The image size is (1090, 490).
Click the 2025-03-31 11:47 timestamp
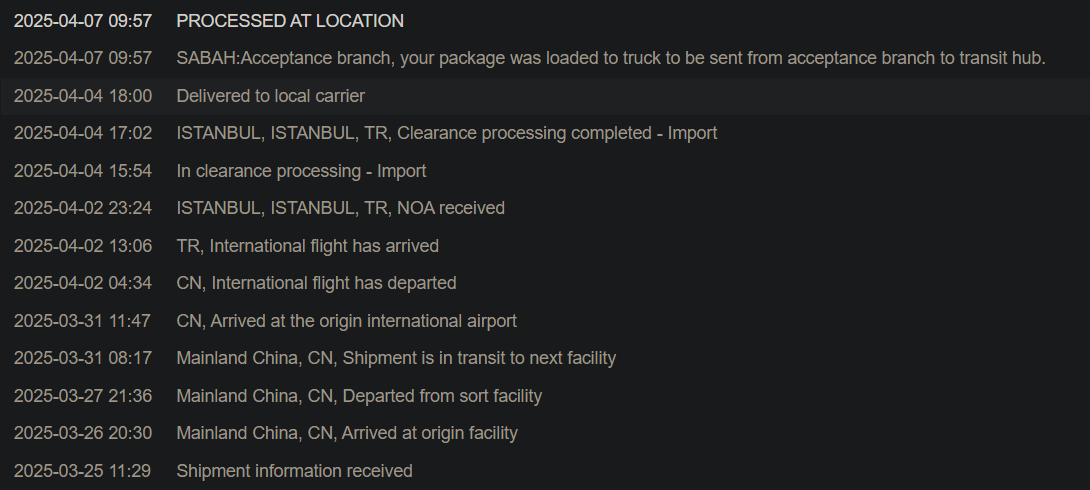pyautogui.click(x=83, y=321)
